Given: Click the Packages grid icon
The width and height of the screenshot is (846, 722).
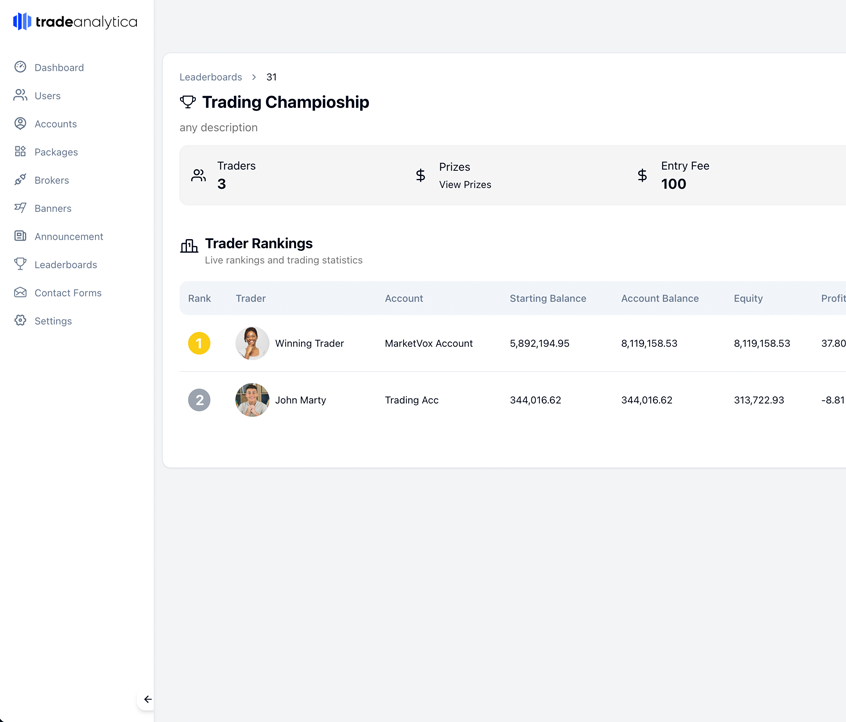Looking at the screenshot, I should tap(20, 152).
